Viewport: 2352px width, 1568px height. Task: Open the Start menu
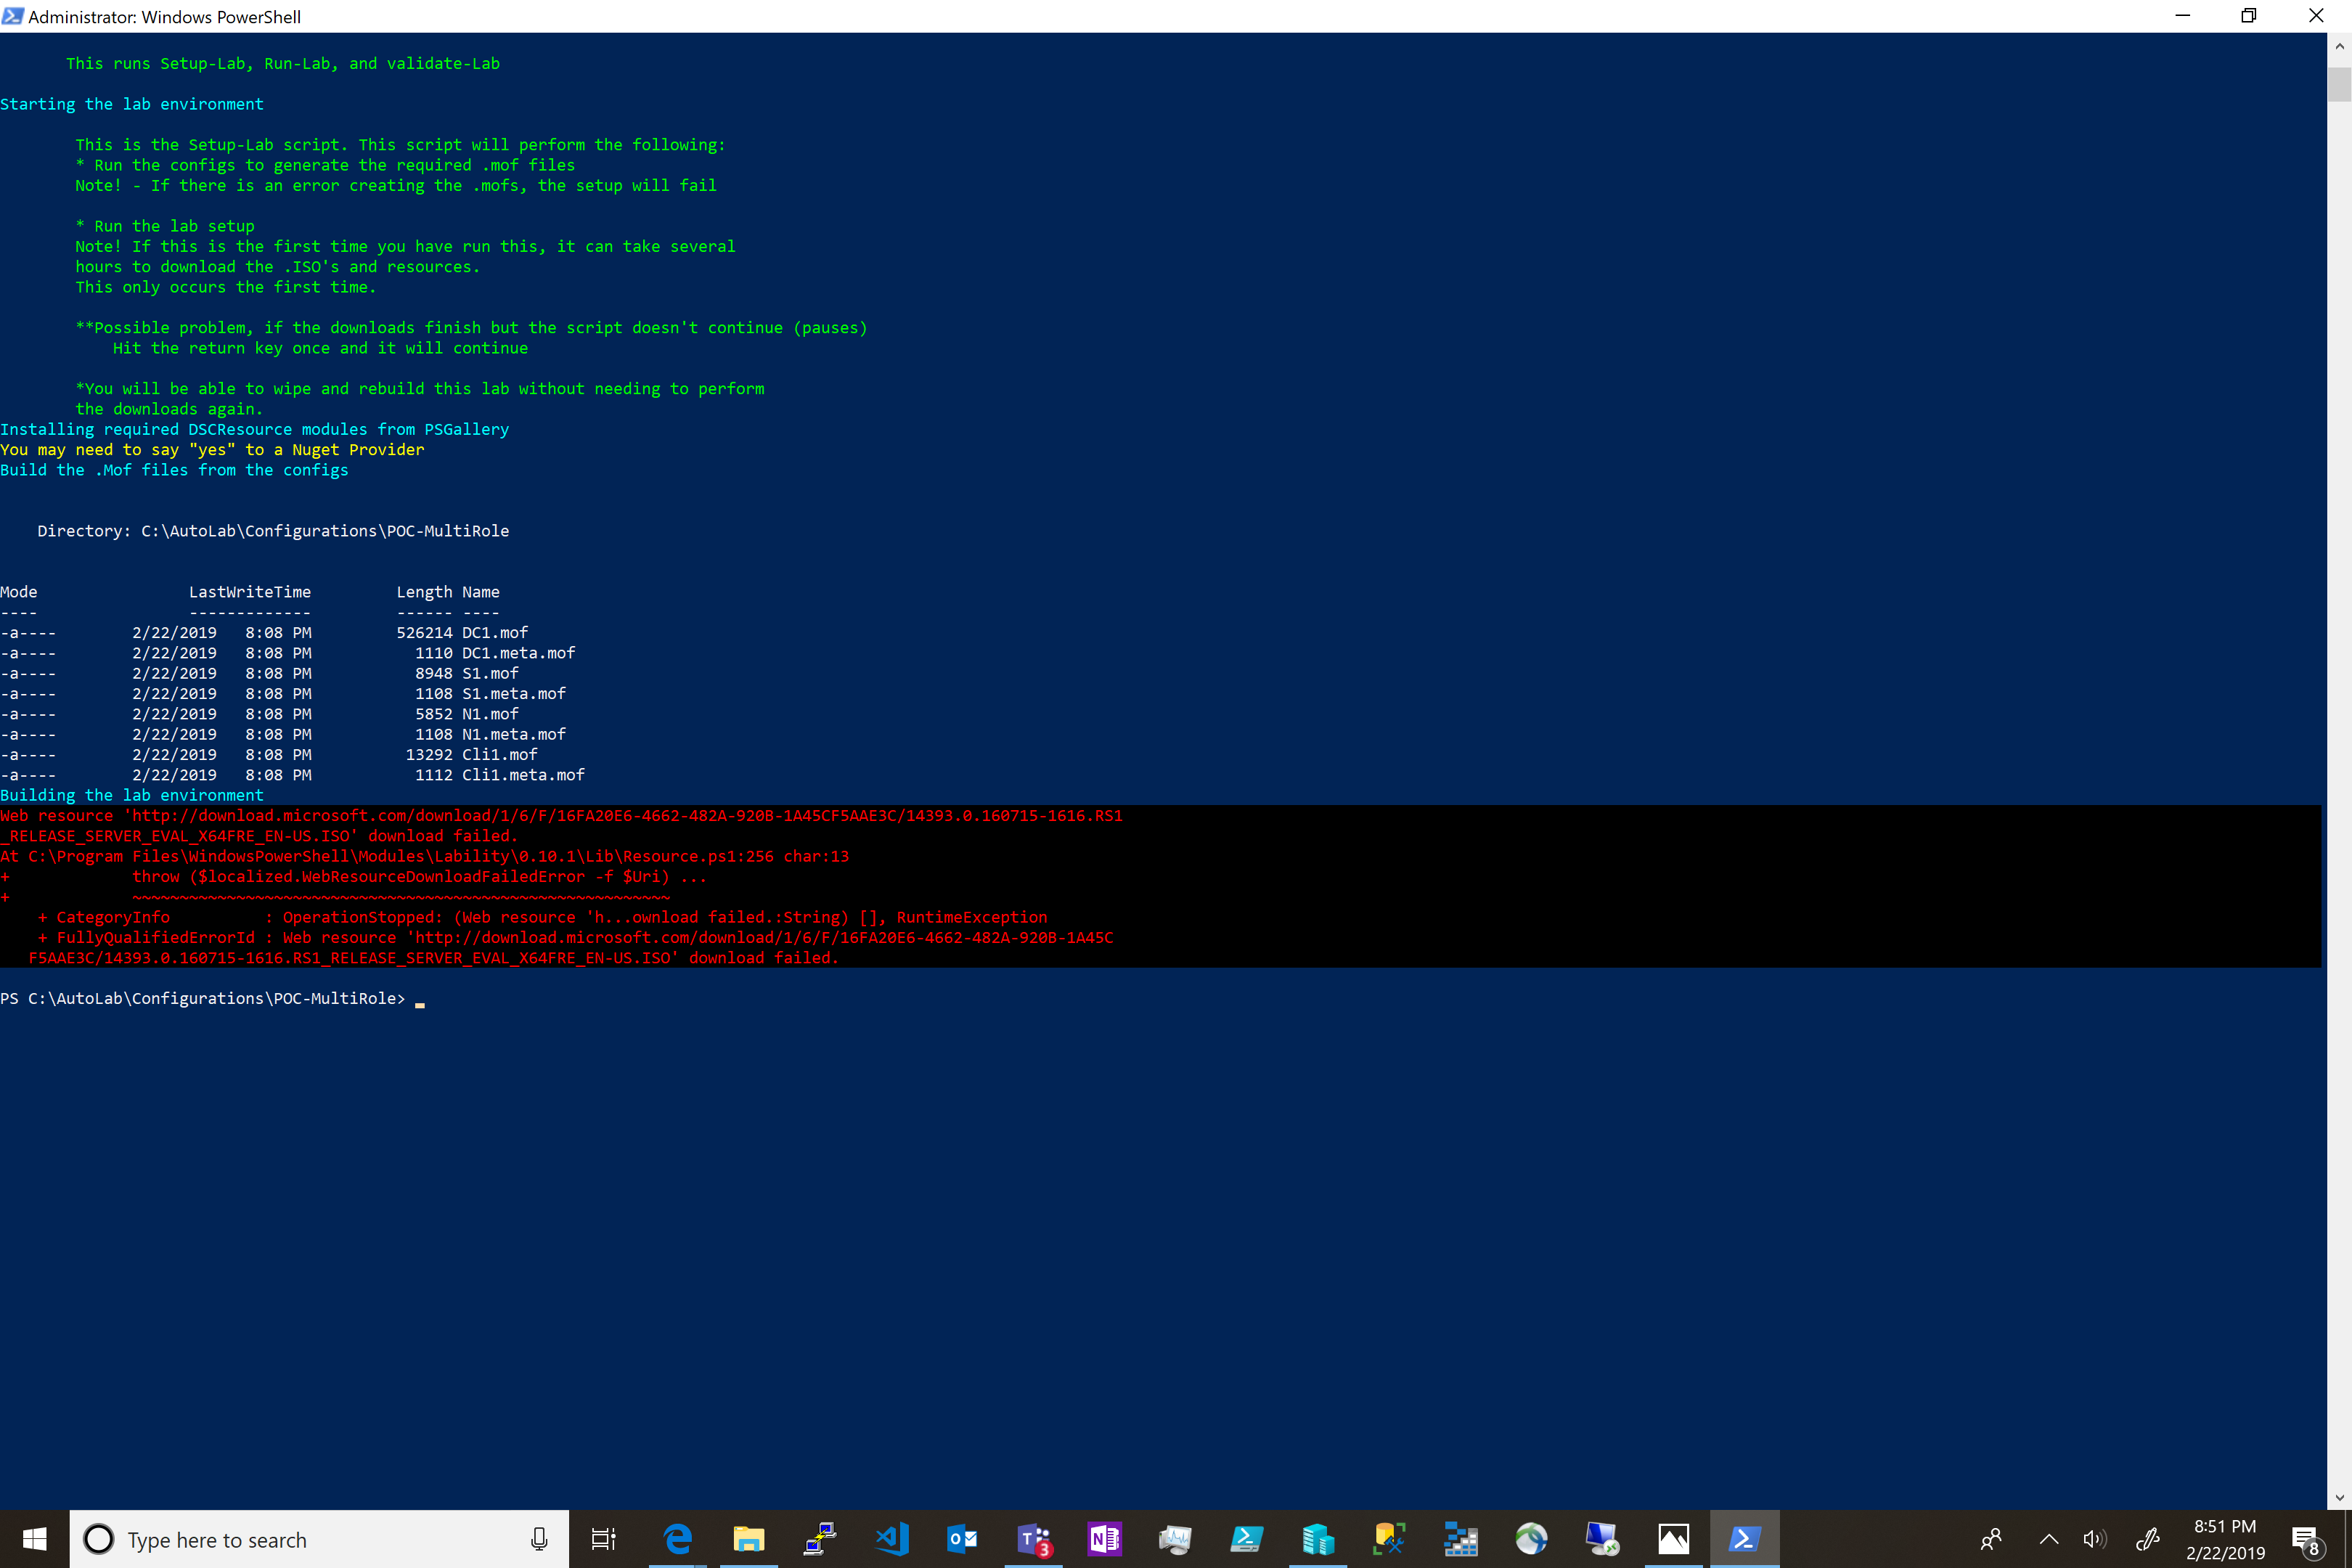click(x=35, y=1540)
